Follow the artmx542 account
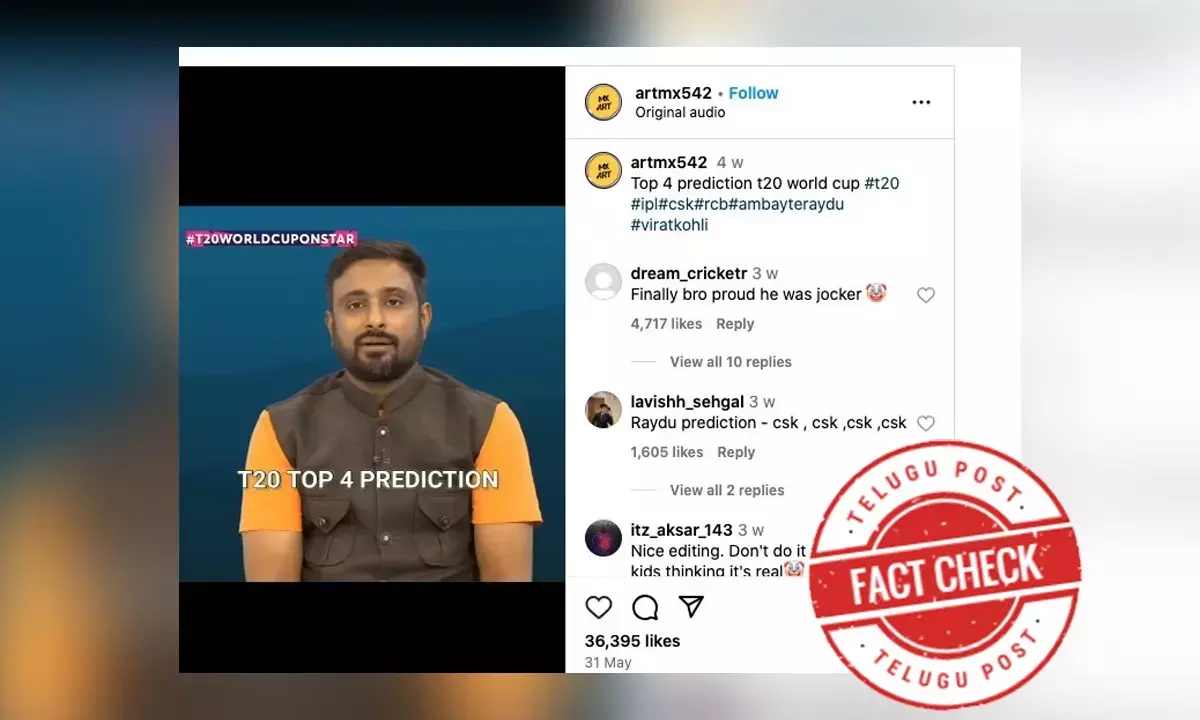This screenshot has width=1200, height=720. 753,93
